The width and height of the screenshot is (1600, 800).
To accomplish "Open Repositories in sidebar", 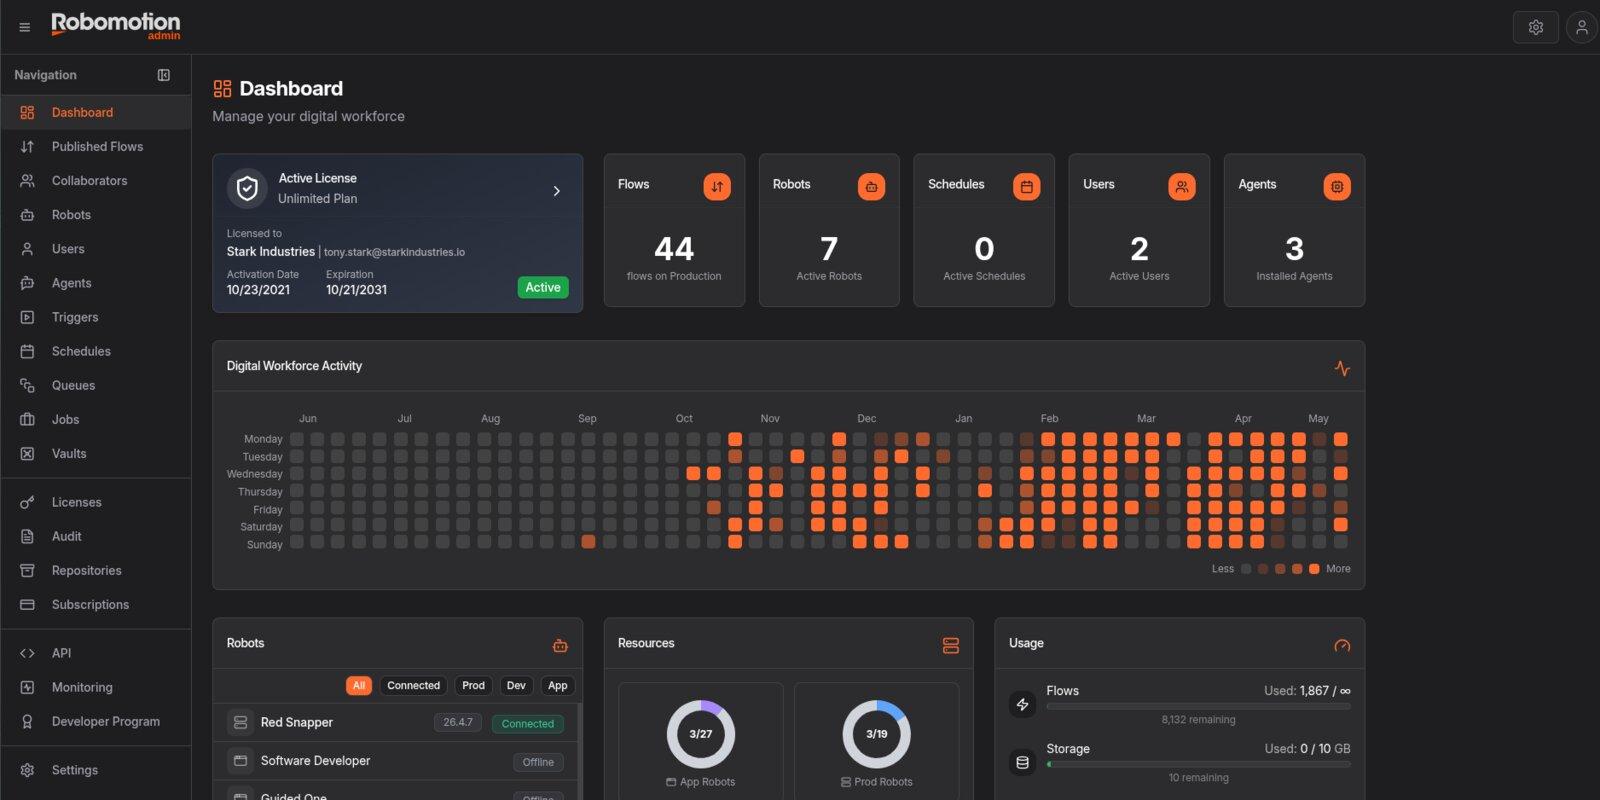I will click(96, 570).
